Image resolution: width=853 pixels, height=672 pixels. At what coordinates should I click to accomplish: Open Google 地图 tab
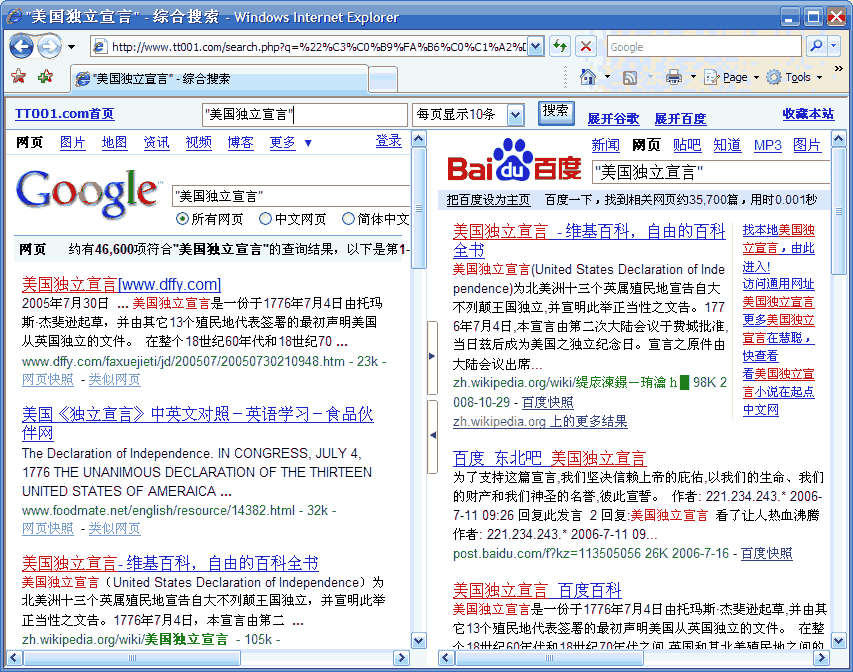tap(114, 143)
